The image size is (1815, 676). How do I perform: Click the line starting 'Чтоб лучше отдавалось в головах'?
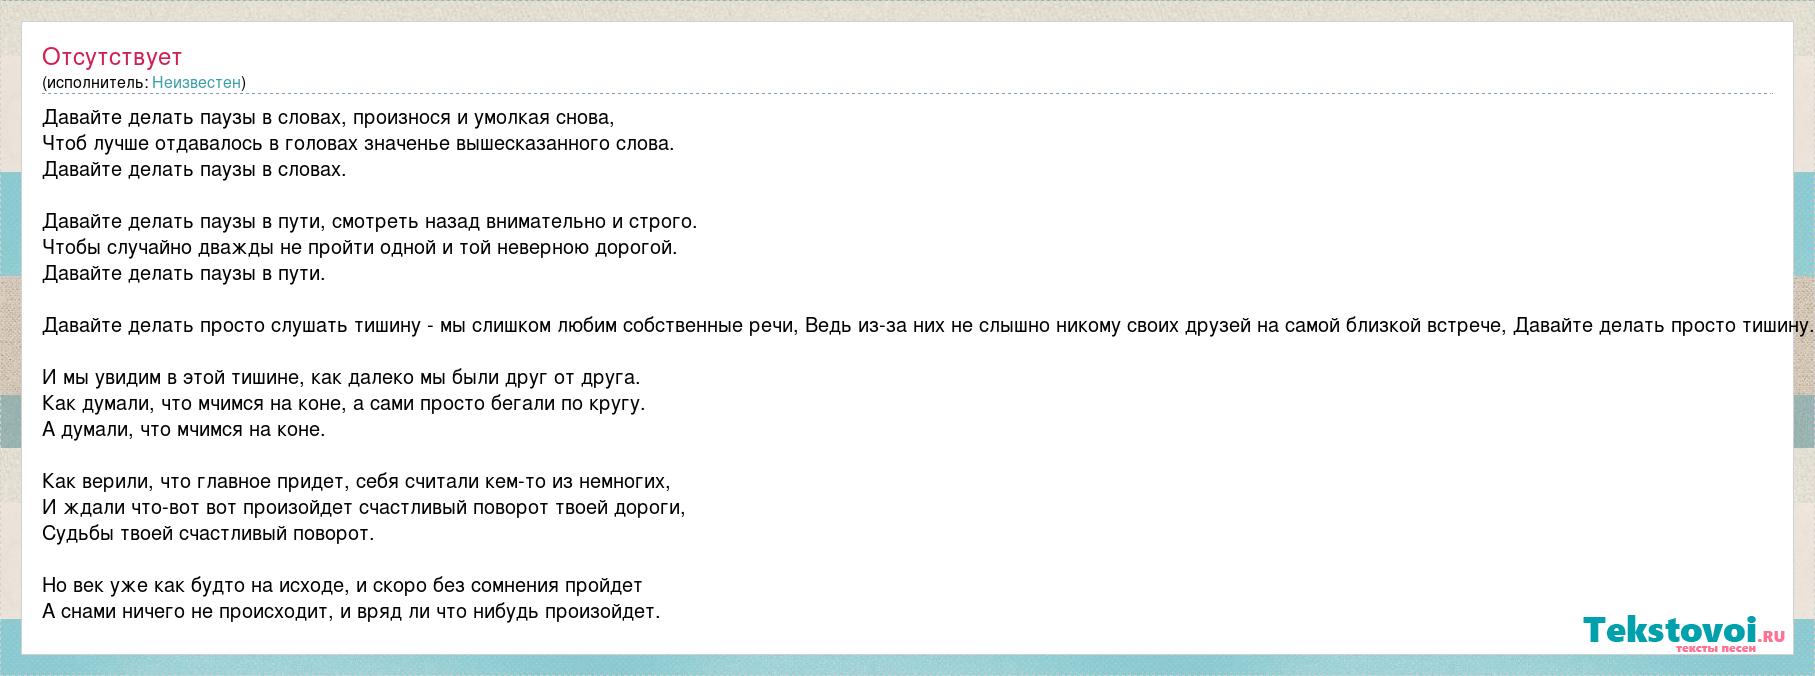click(x=358, y=144)
